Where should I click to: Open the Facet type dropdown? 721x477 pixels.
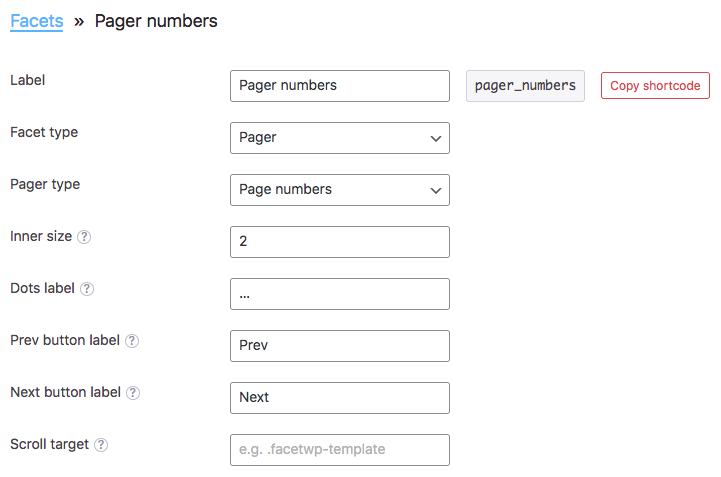(340, 138)
